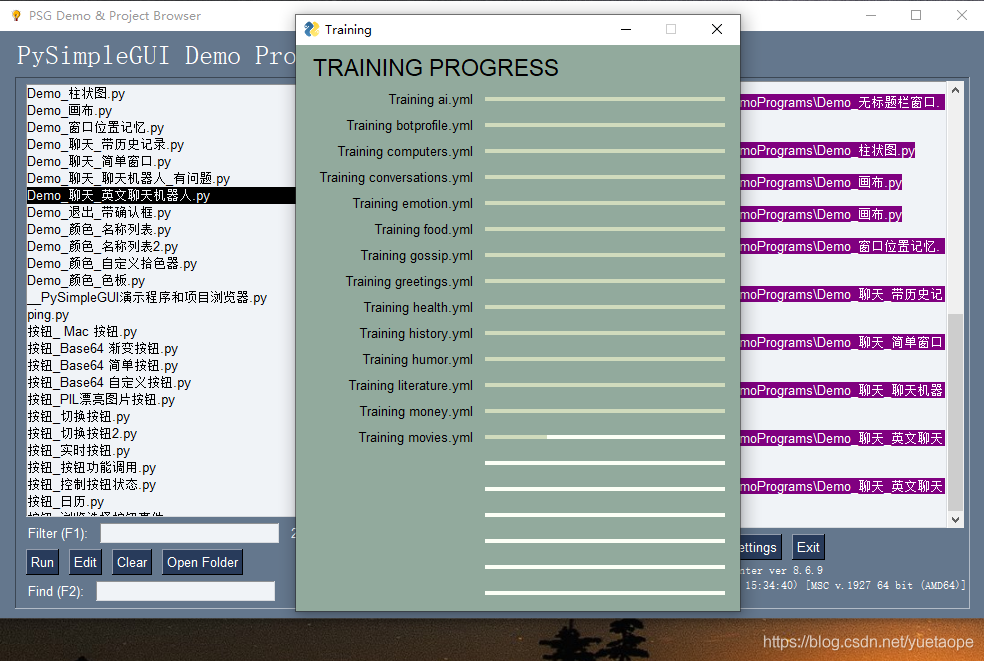Select 按钮_ Mac 按钮.py entry
The width and height of the screenshot is (984, 661).
161,331
